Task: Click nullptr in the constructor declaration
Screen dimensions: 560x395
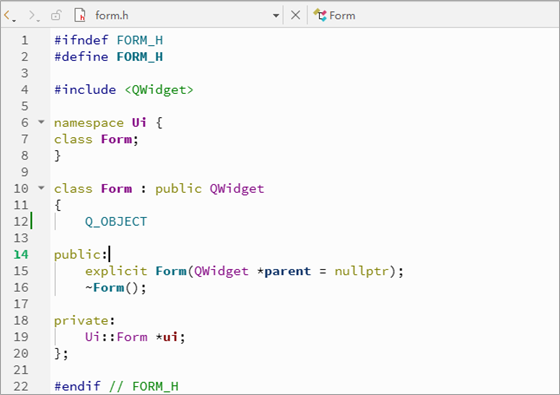Action: pyautogui.click(x=361, y=271)
